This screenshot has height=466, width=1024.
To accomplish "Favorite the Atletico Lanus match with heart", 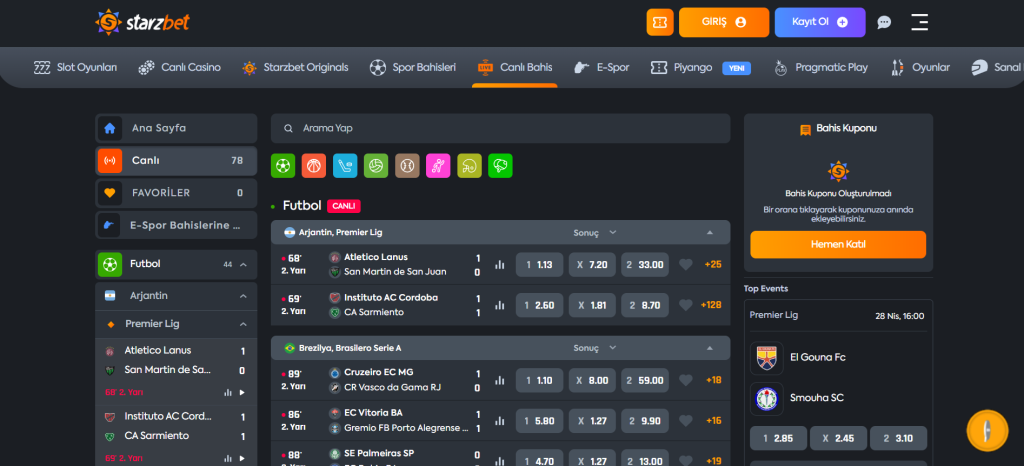I will 685,265.
